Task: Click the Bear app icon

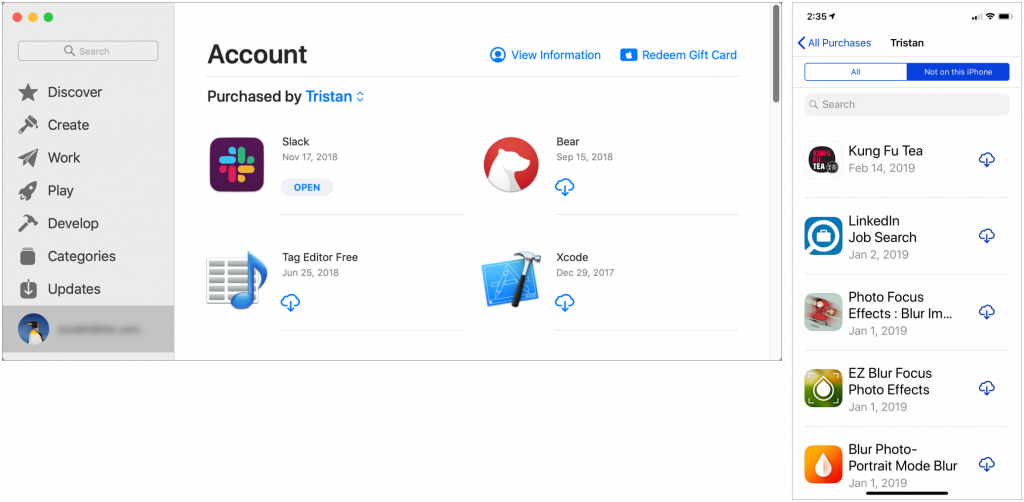Action: 511,165
